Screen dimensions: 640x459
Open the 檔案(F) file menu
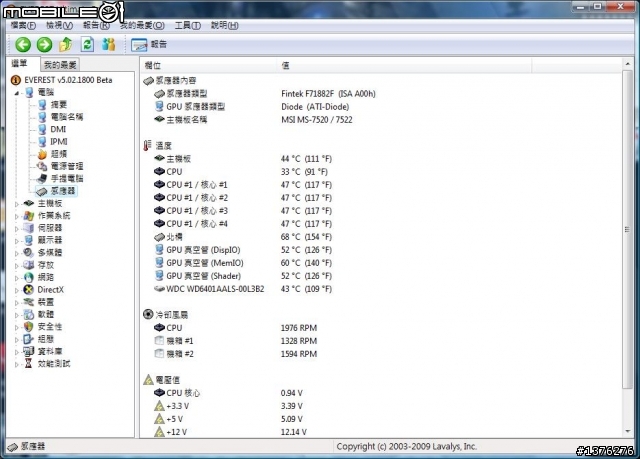(x=23, y=25)
